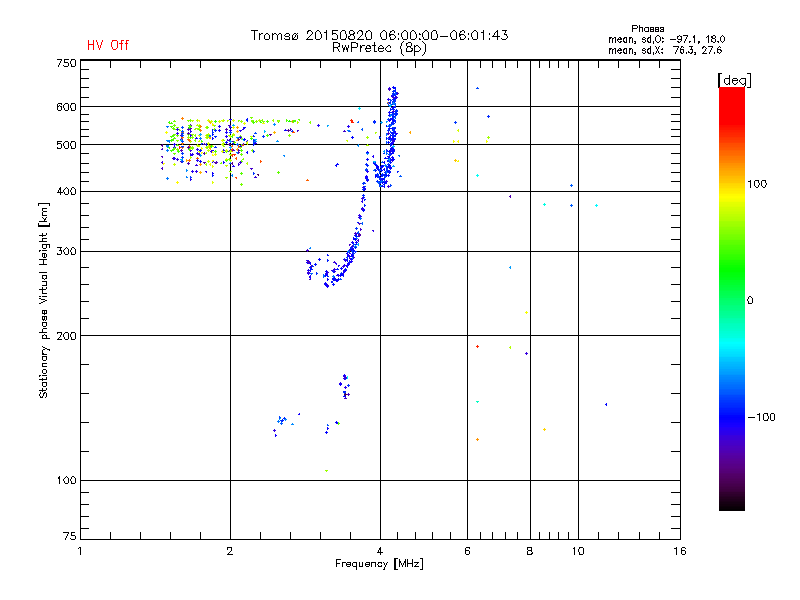
Task: Click the 'mean, sd,X: 76.3, 27.6' line
Action: 665,50
